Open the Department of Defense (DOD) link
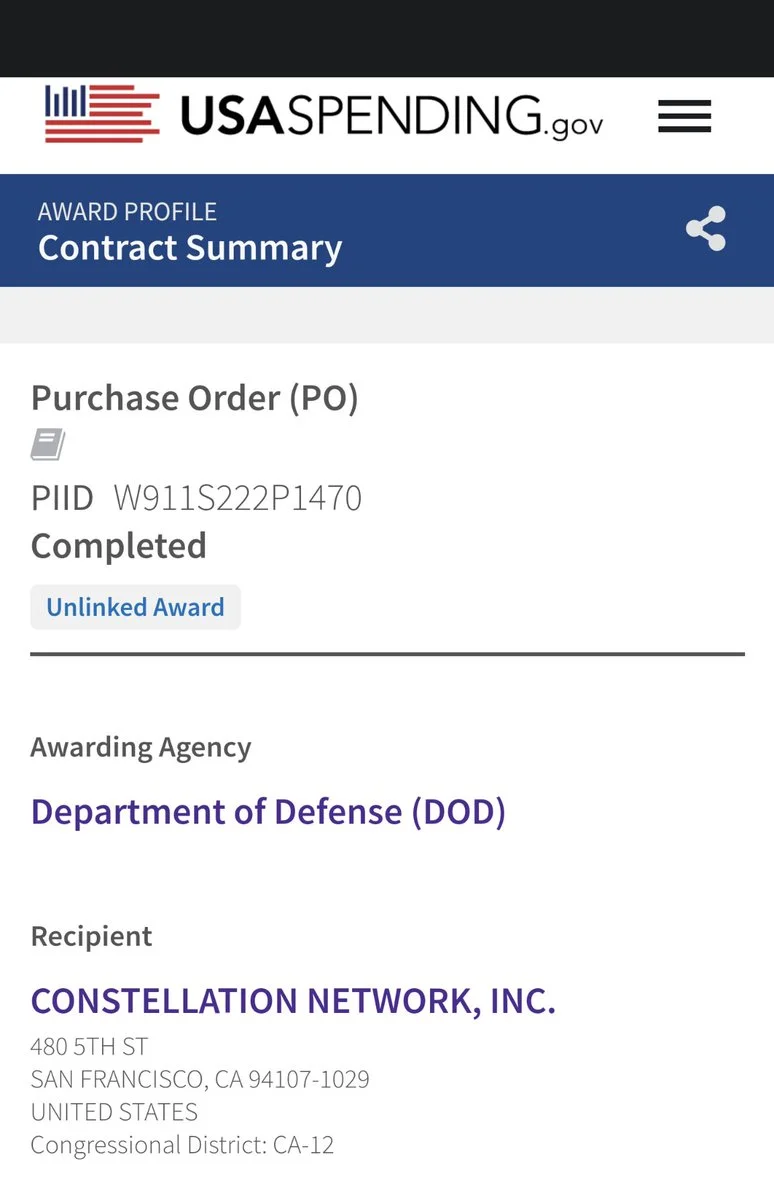Image resolution: width=774 pixels, height=1199 pixels. click(x=268, y=811)
